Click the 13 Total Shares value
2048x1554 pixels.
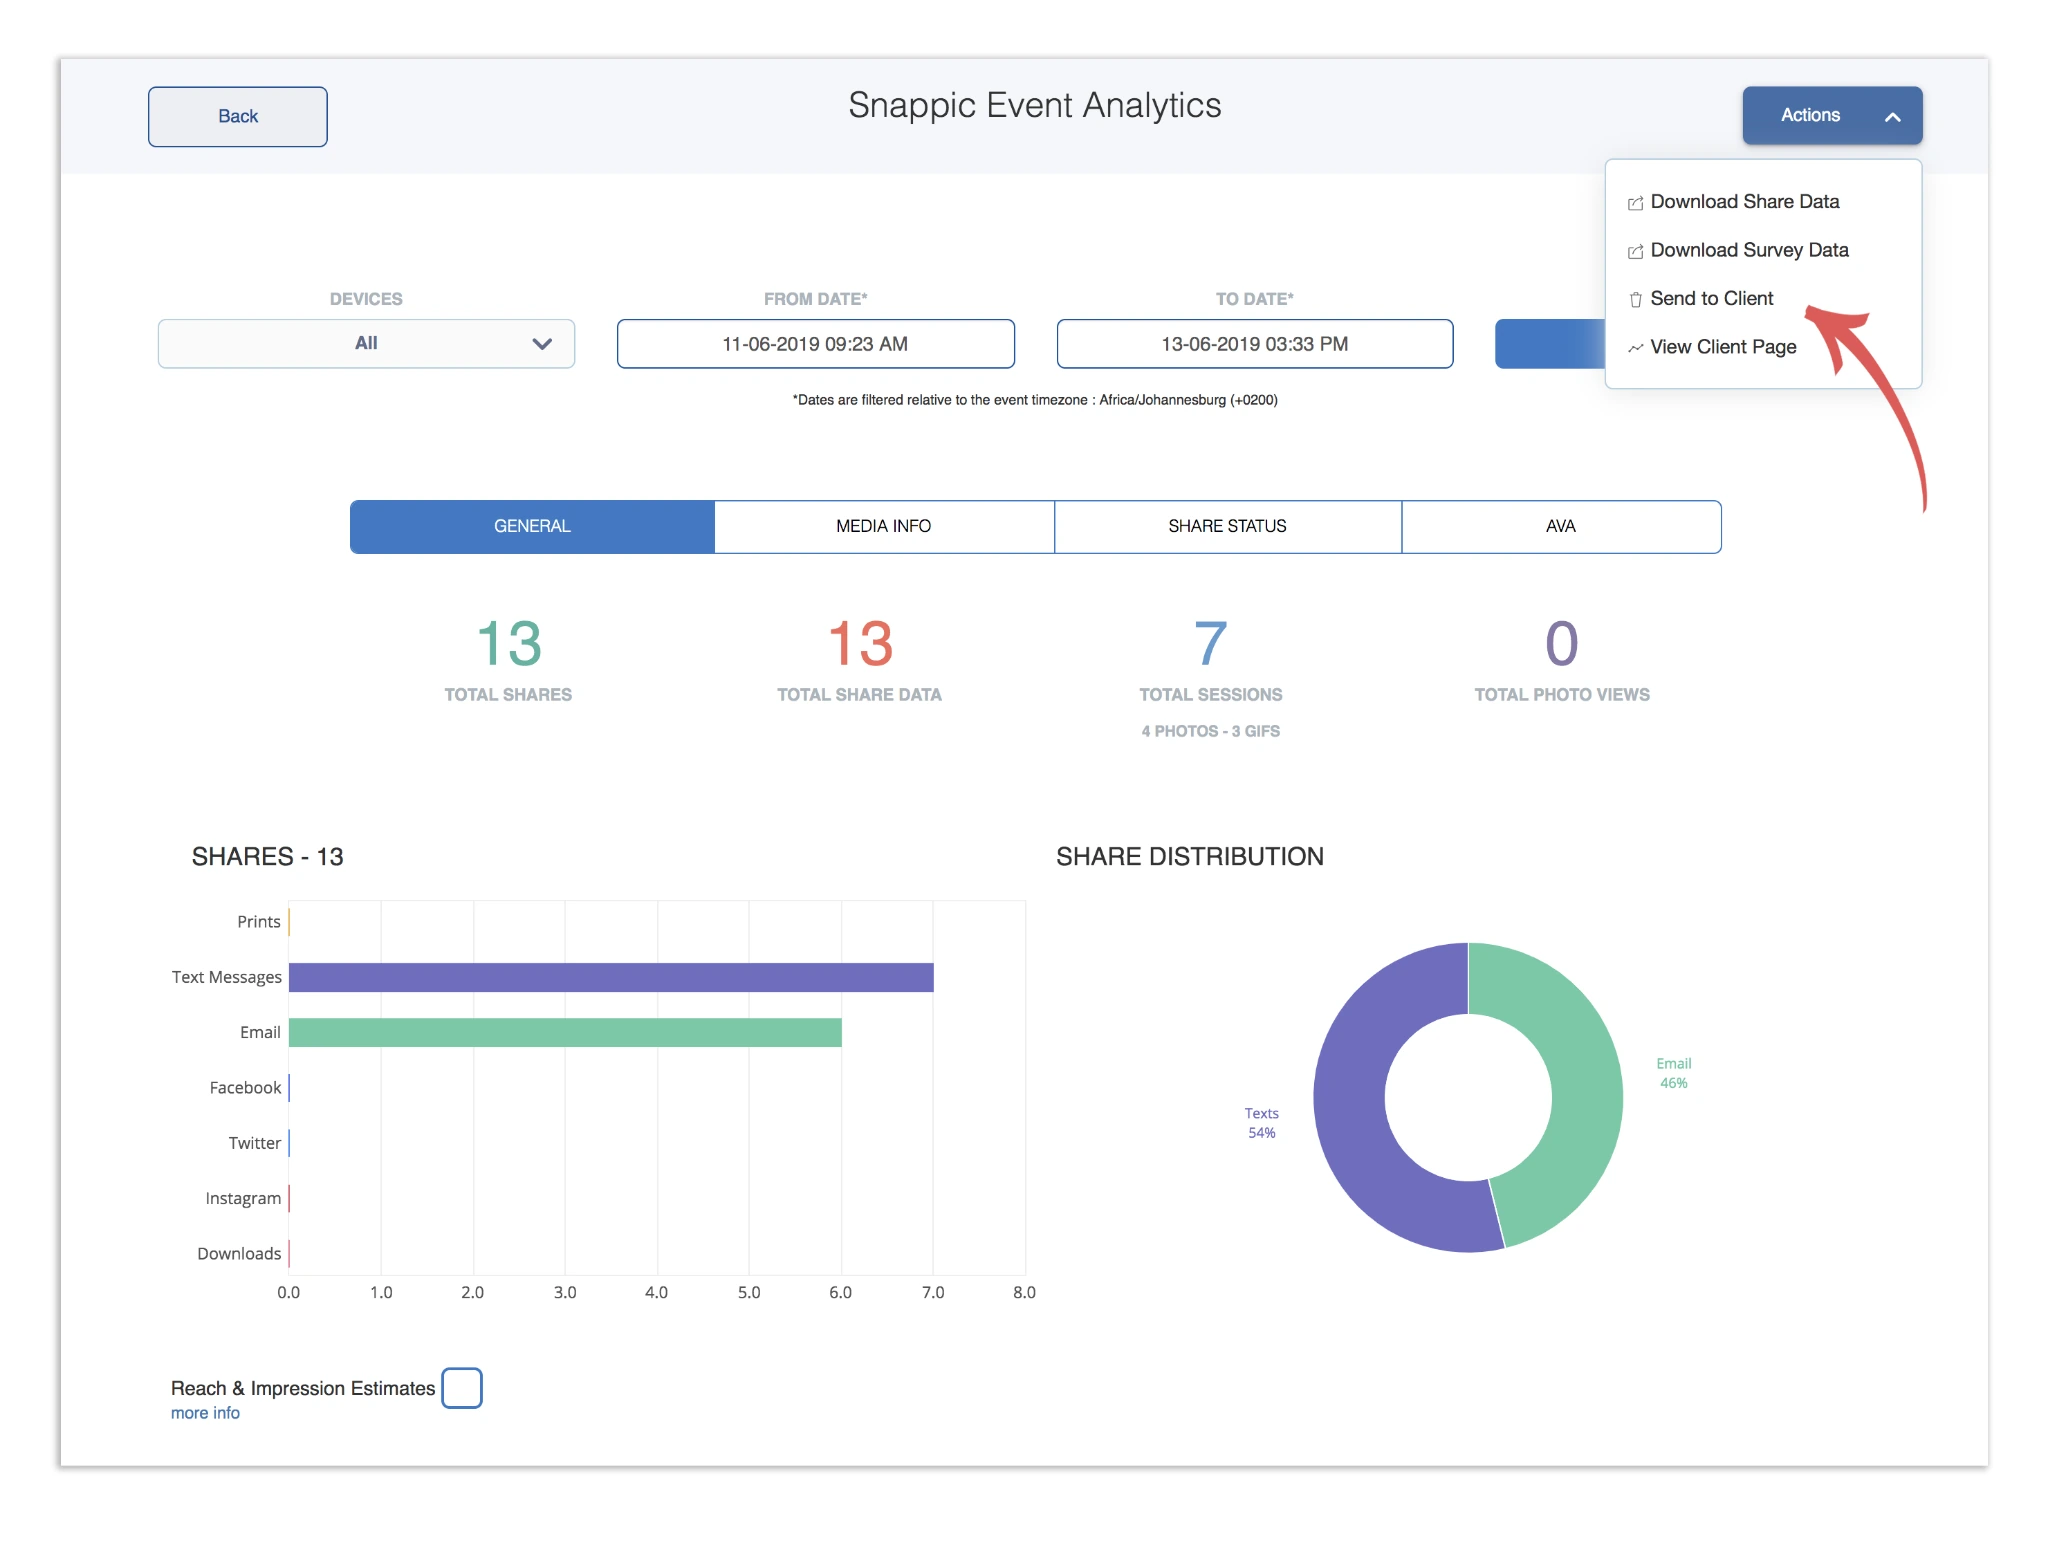[x=509, y=643]
